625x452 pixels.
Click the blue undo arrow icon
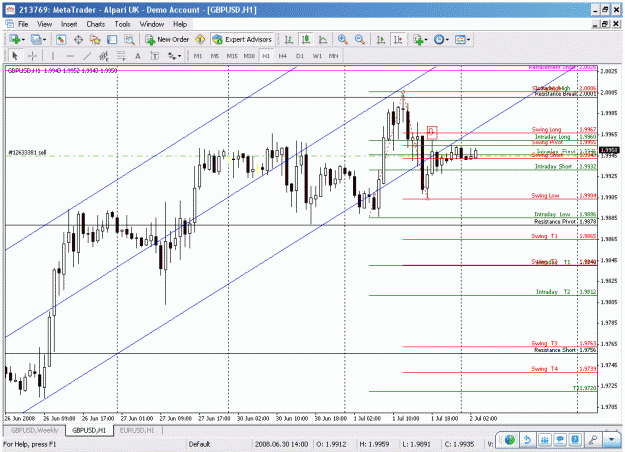[527, 440]
